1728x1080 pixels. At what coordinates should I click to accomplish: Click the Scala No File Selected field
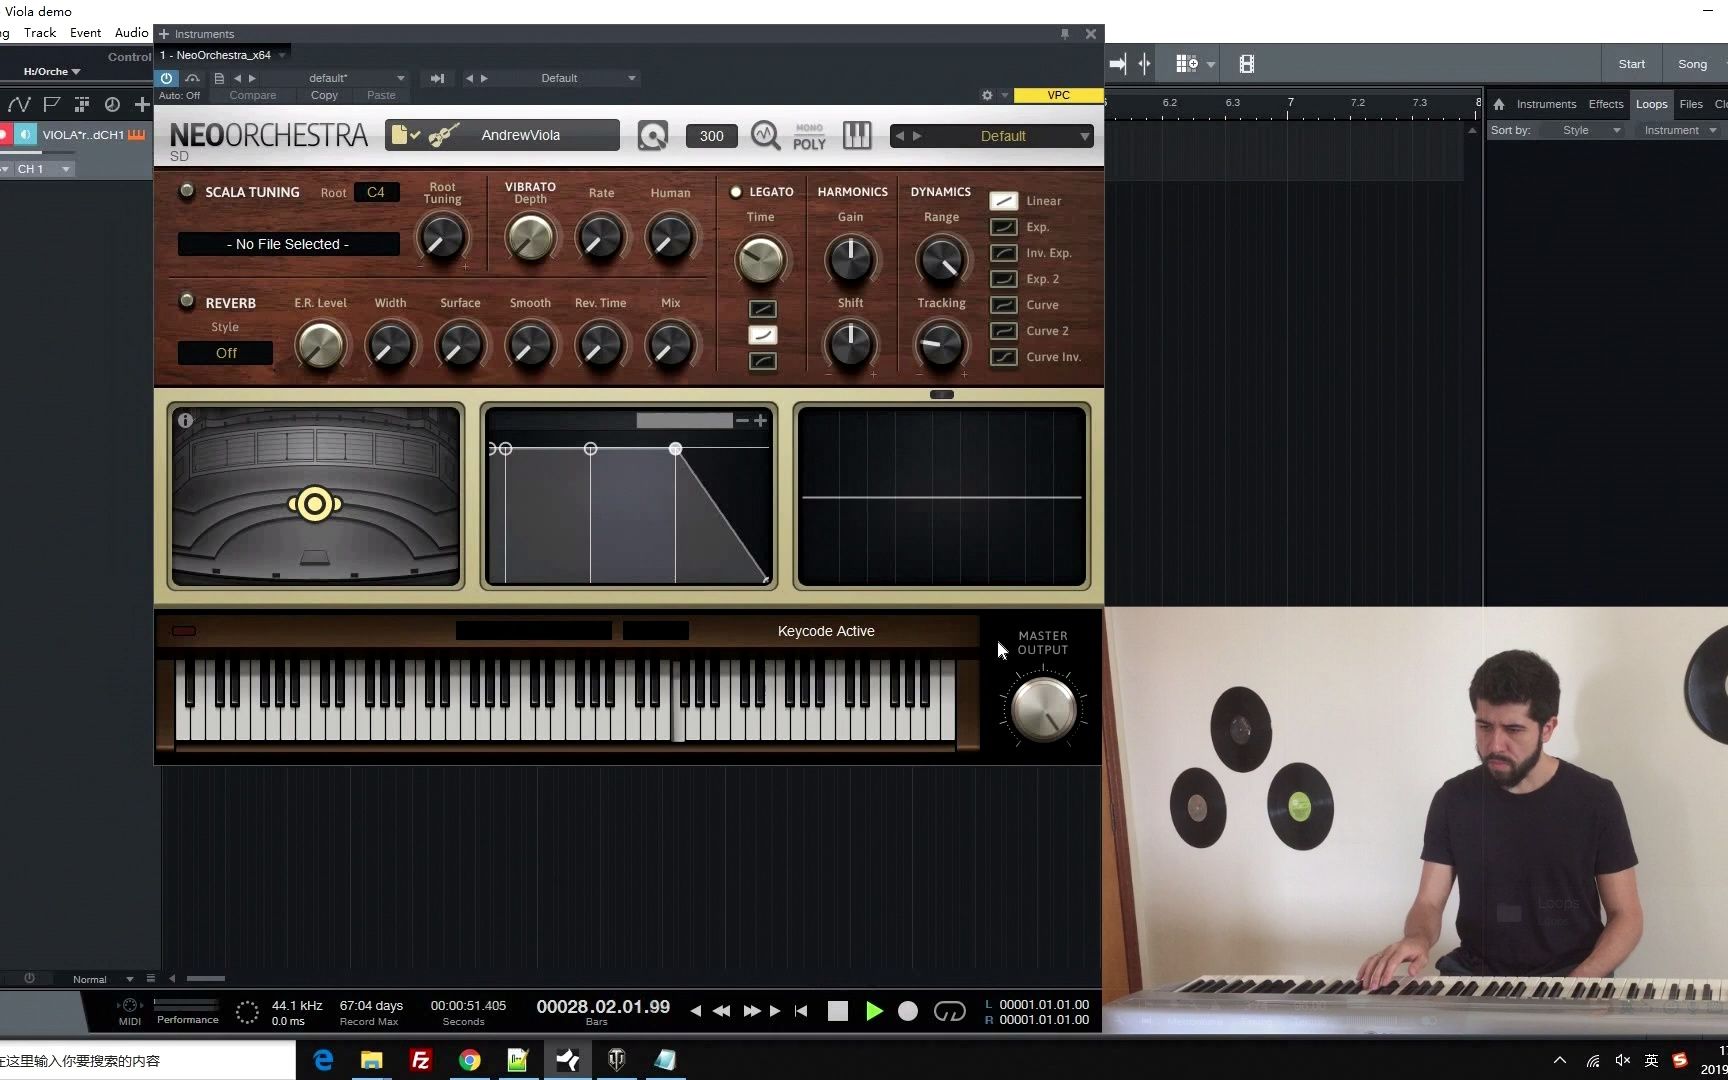288,244
